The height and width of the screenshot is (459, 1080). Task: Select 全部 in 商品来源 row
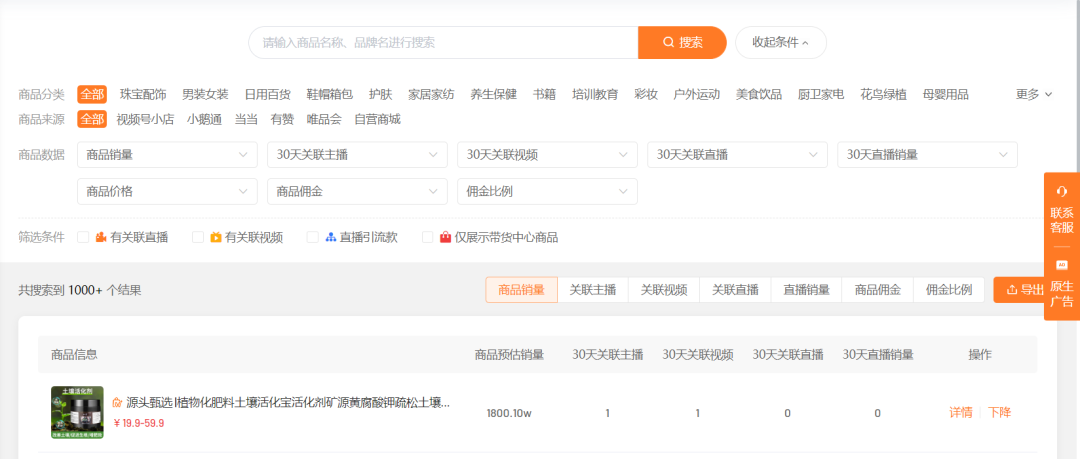pos(92,119)
